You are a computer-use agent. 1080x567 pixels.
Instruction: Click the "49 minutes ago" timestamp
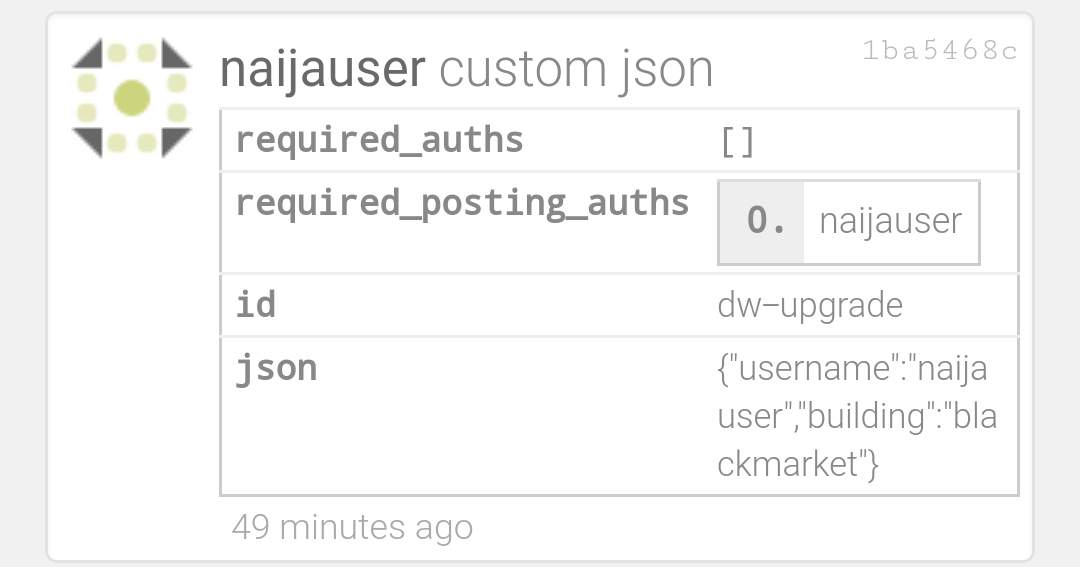[x=352, y=527]
